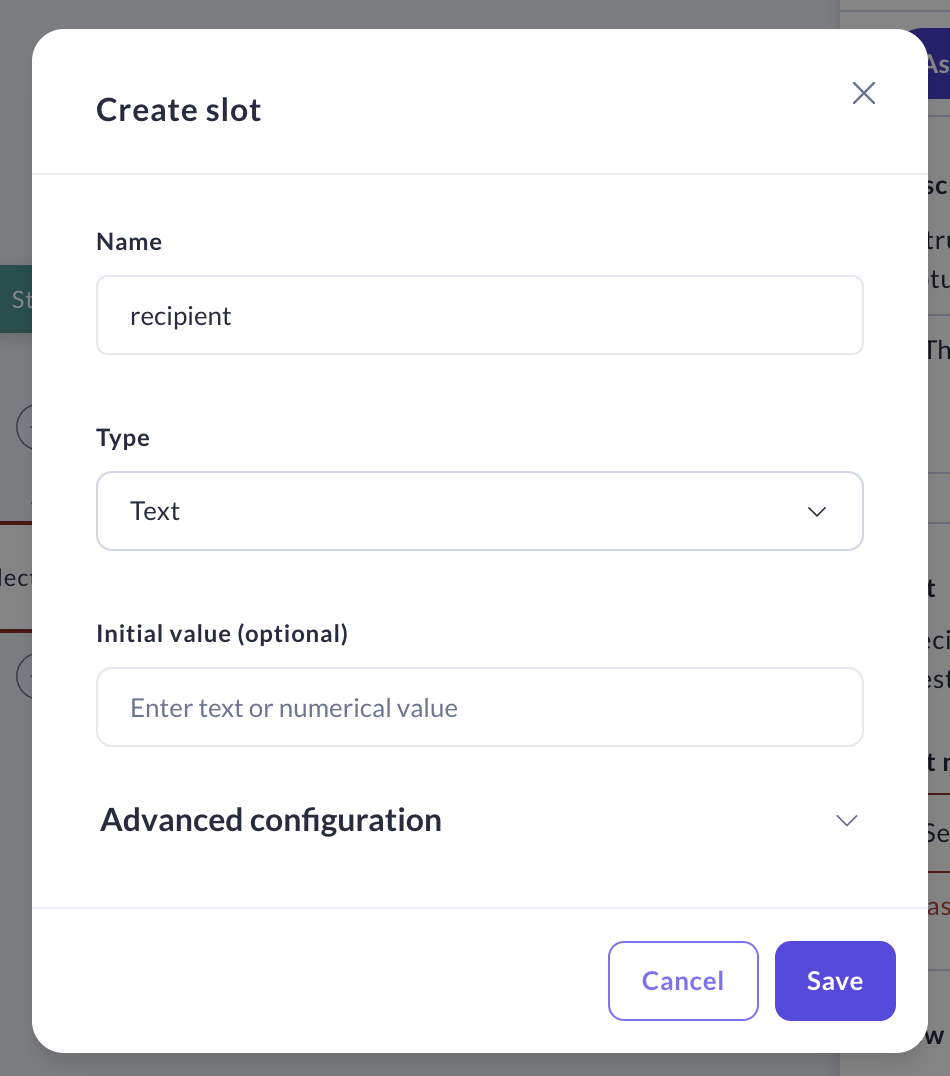This screenshot has width=950, height=1076.
Task: Click the red-bordered flow step at left edge
Action: 16,577
